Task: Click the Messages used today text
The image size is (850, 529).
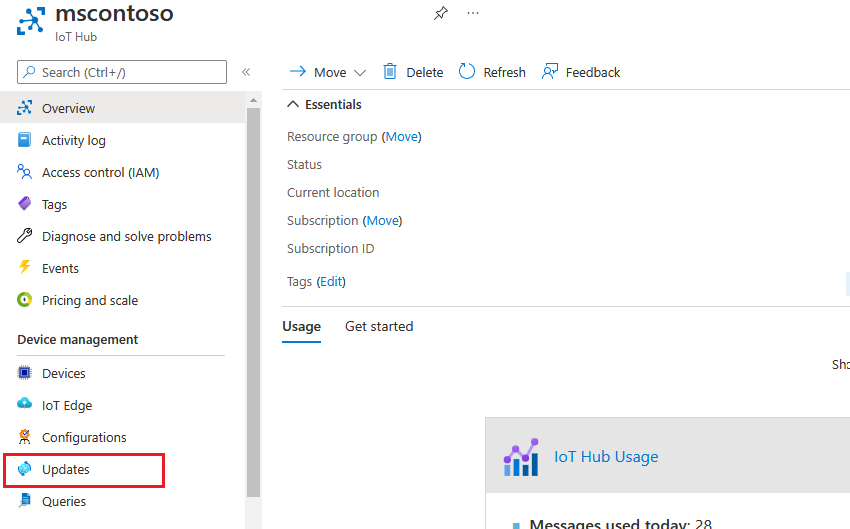Action: 620,524
